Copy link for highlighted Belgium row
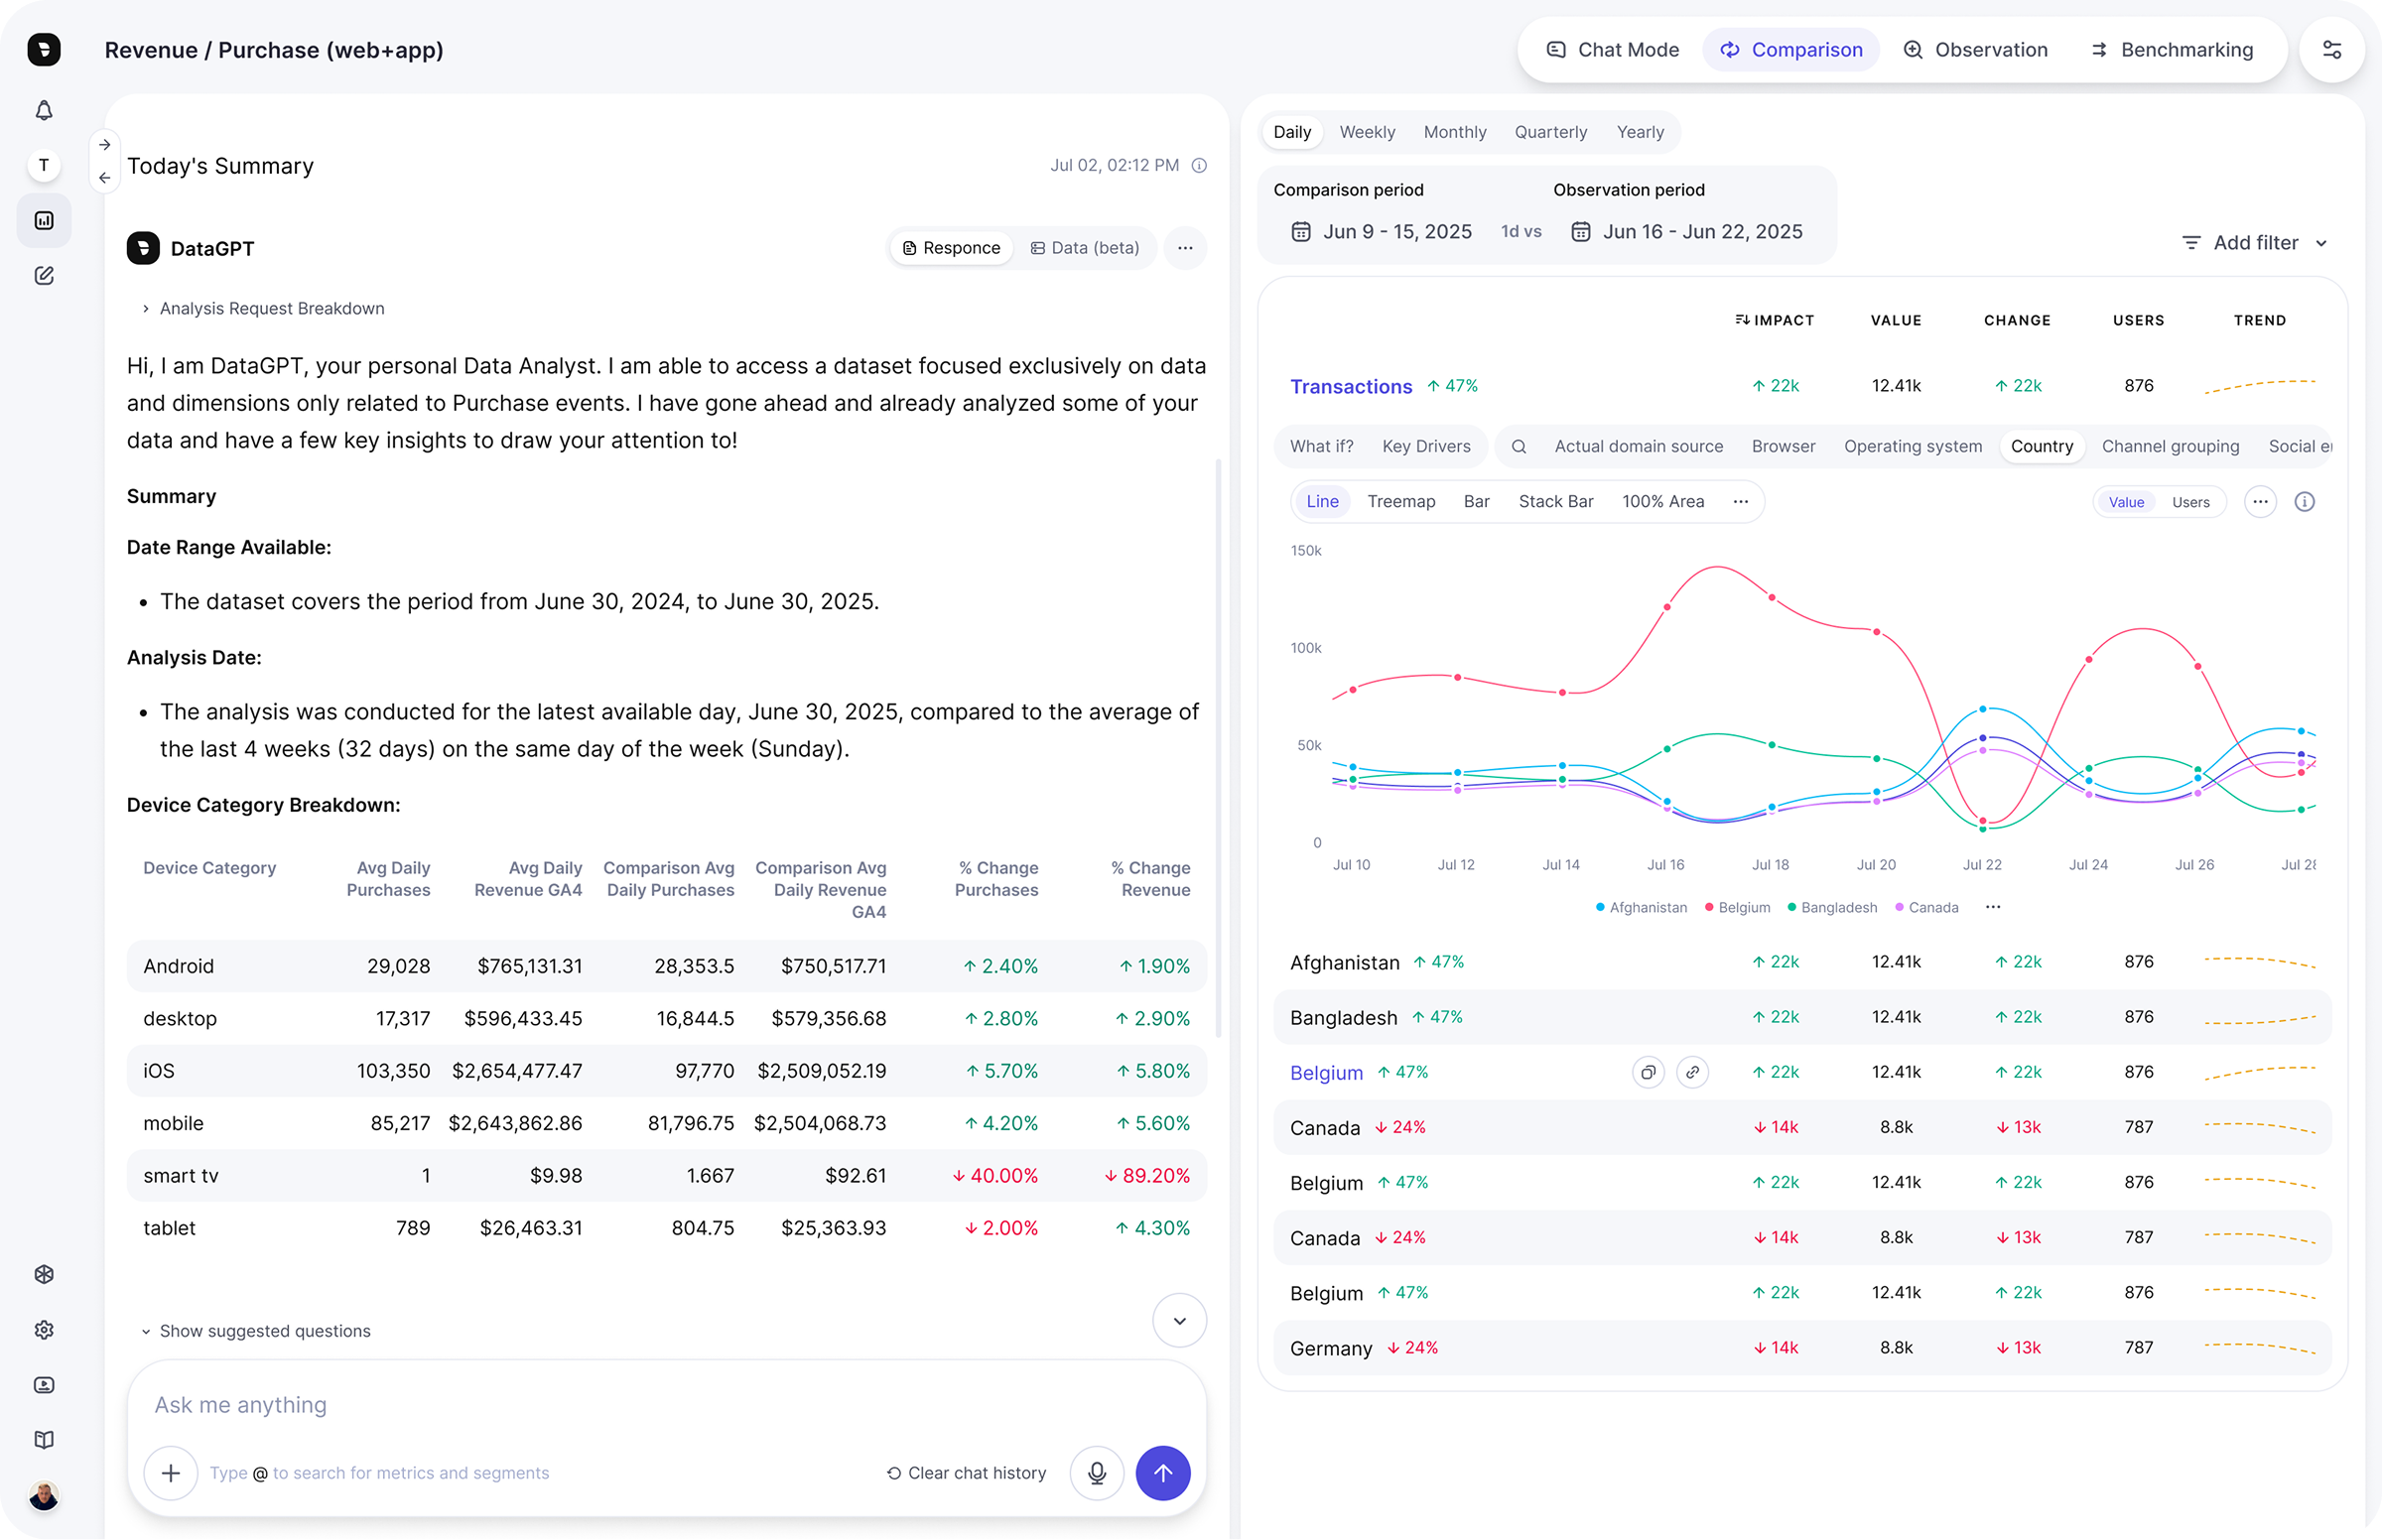Screen dimensions: 2382x1540 click(1692, 1072)
